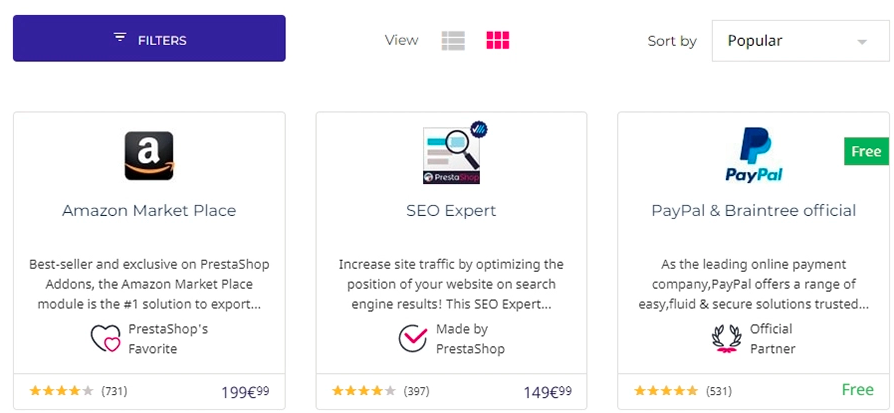Click the PayPal logo icon
This screenshot has height=413, width=894.
click(x=754, y=155)
